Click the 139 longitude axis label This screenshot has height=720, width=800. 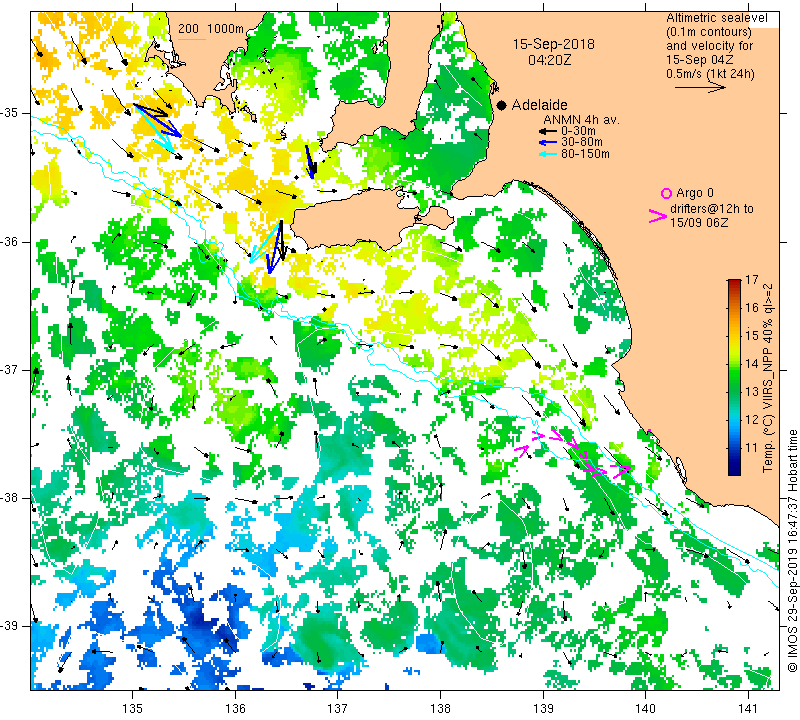[543, 708]
